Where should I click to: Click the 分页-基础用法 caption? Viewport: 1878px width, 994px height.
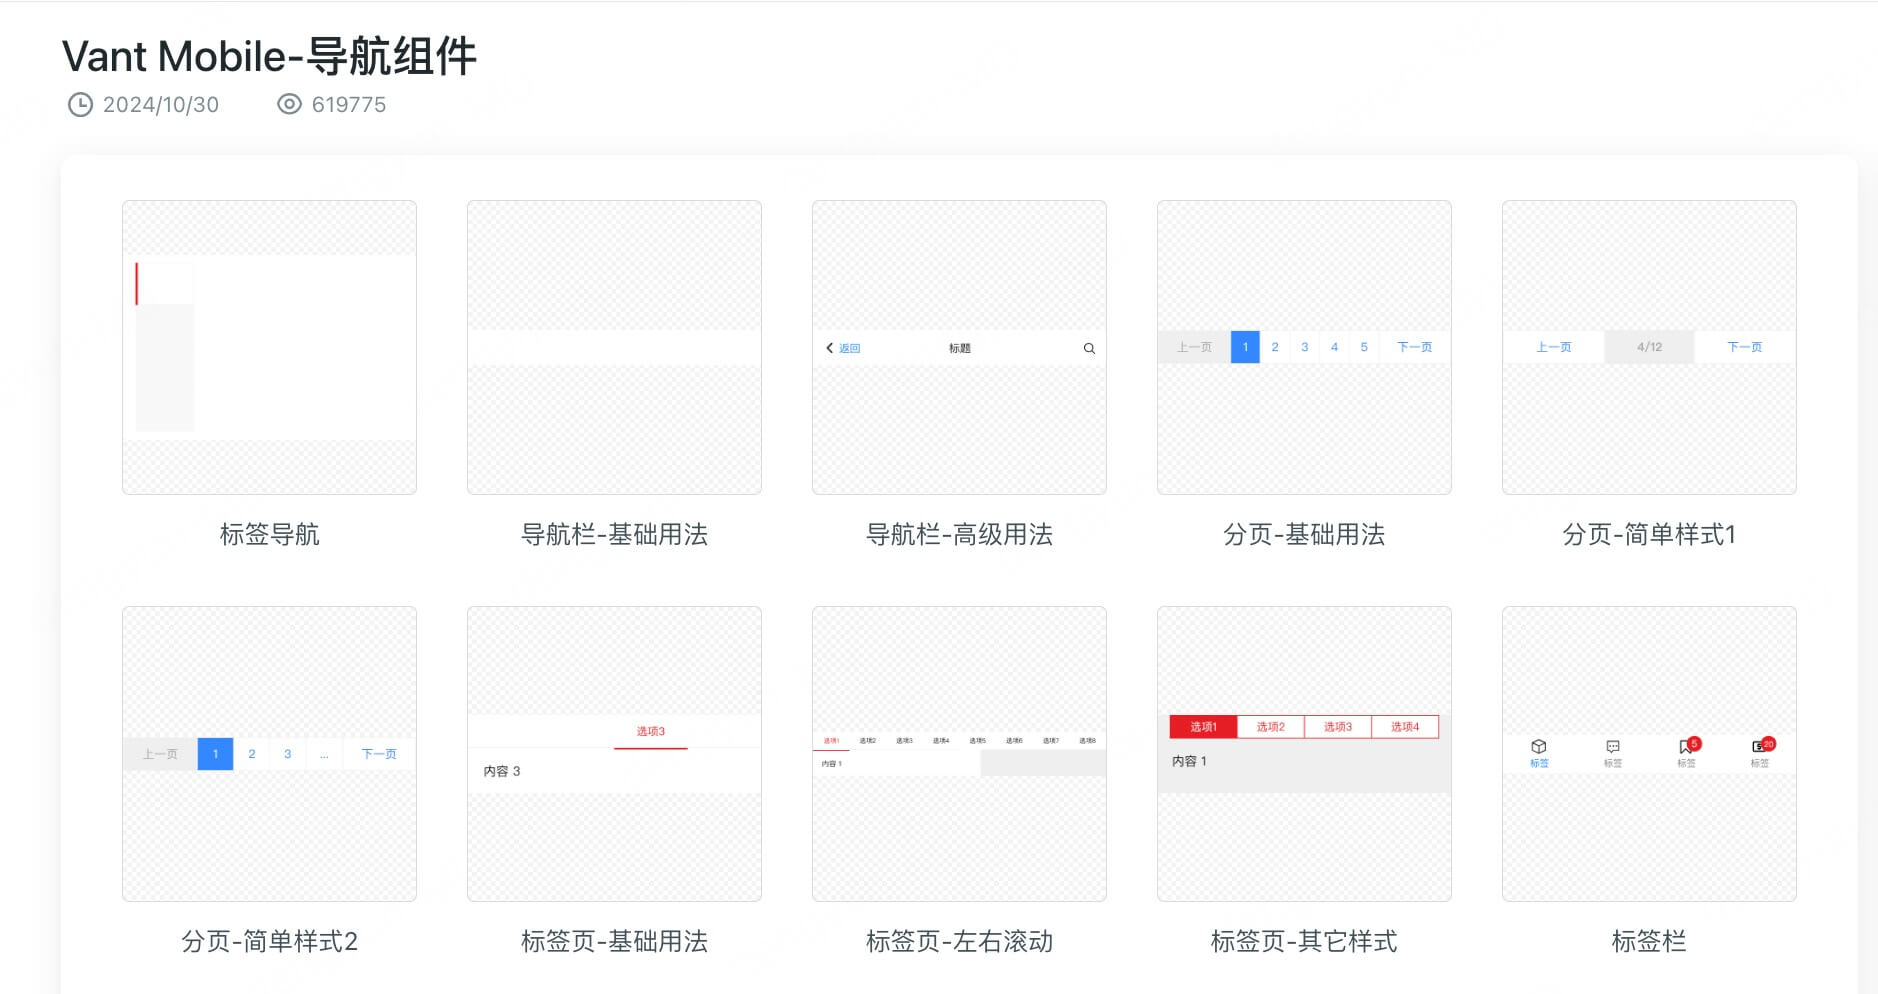click(1304, 535)
